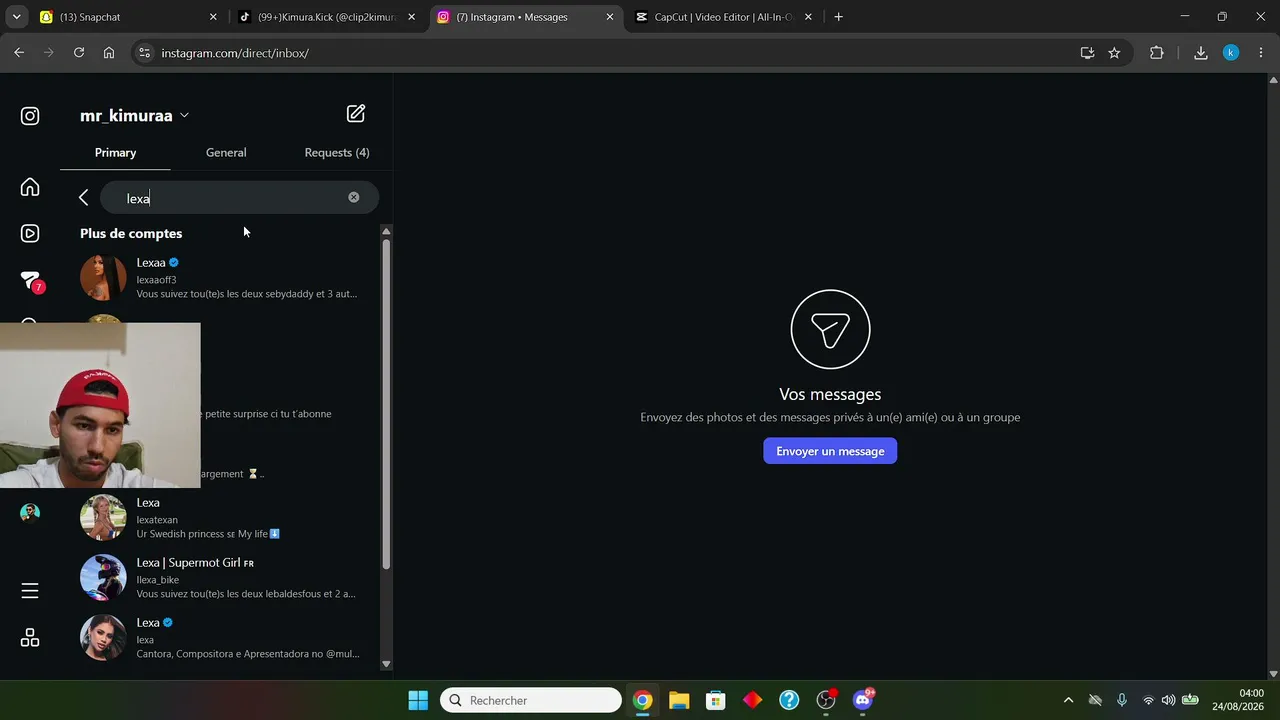
Task: Open the hamburger More menu
Action: click(x=30, y=591)
